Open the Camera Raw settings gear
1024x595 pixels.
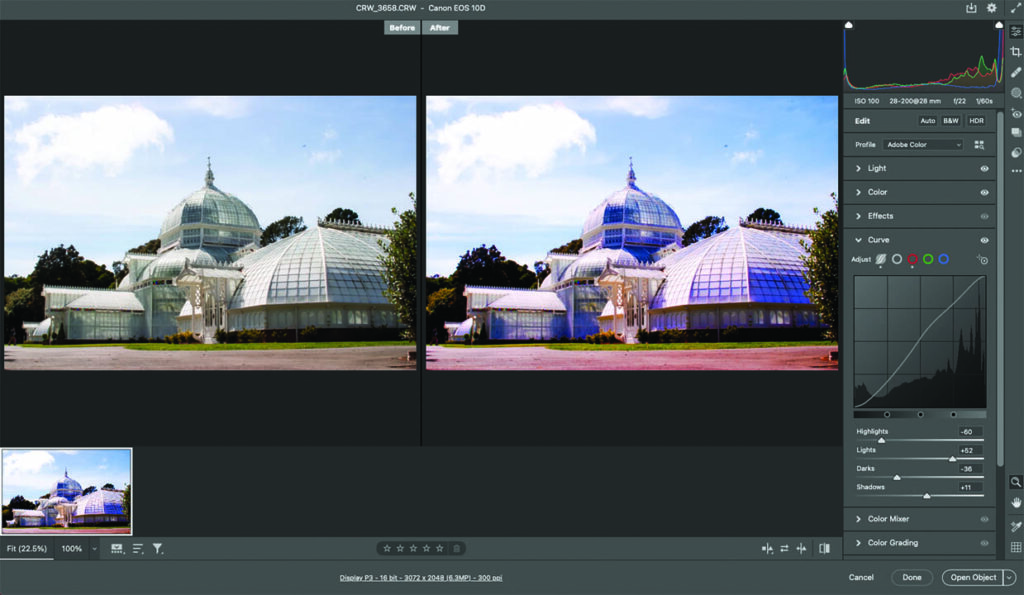(x=992, y=8)
